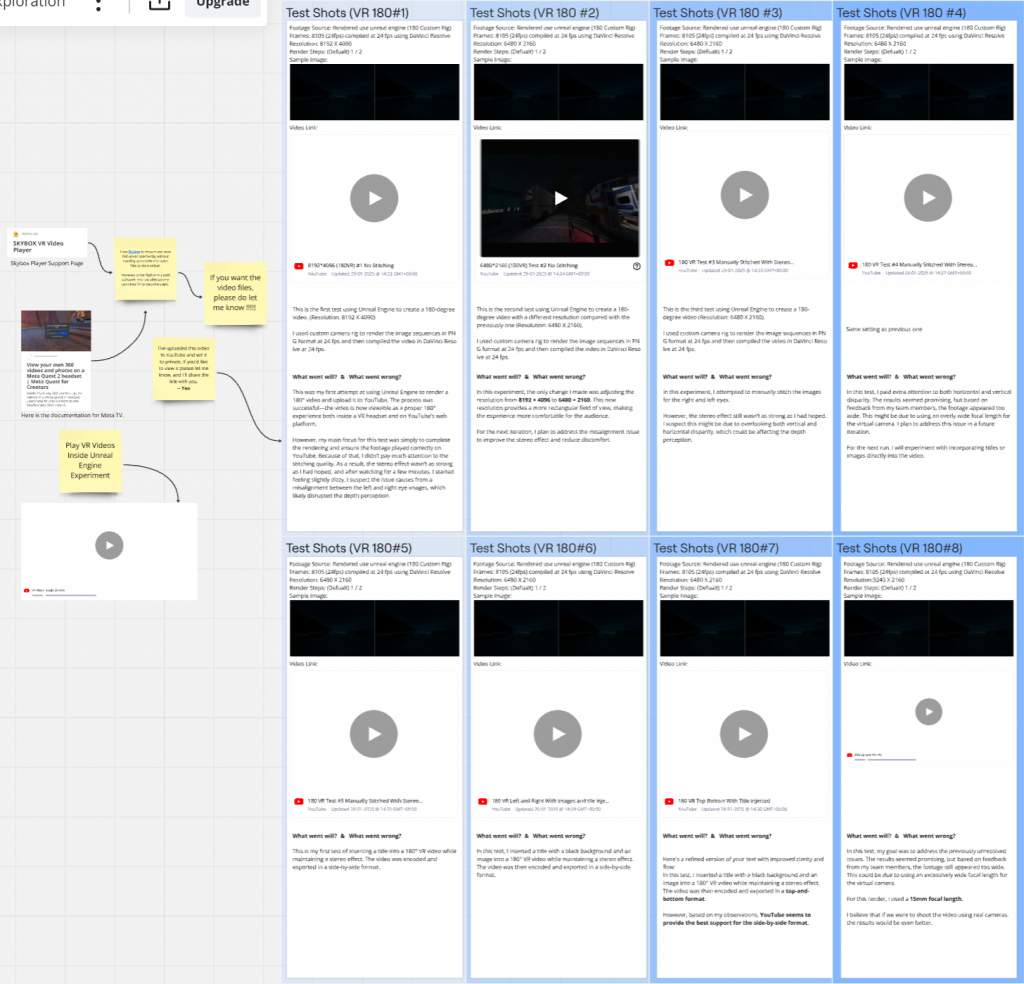
Task: Click the sample image in VR 180 #2 frame
Action: point(558,92)
